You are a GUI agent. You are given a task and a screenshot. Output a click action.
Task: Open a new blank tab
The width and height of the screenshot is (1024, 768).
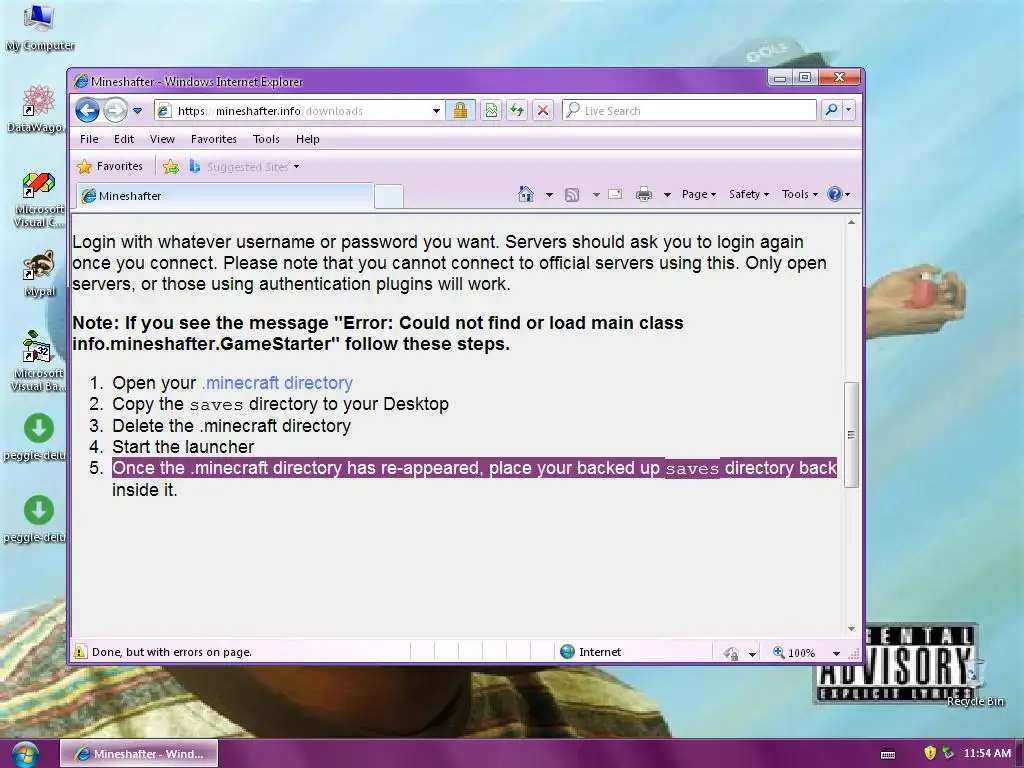pos(389,197)
